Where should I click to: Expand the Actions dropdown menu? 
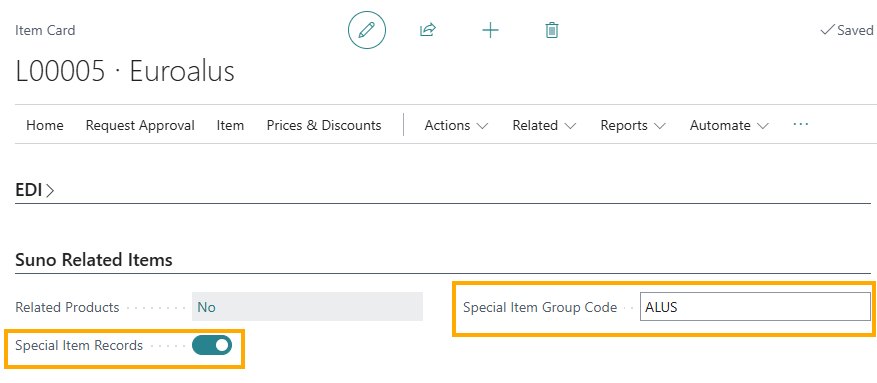(x=456, y=126)
